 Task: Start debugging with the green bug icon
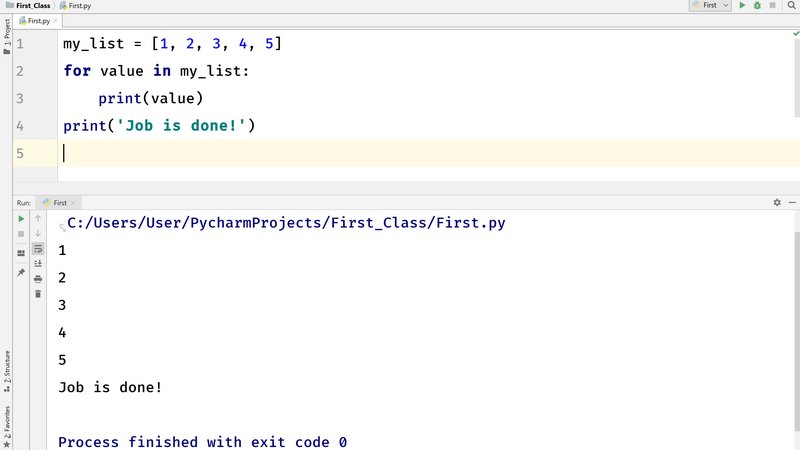[x=757, y=5]
